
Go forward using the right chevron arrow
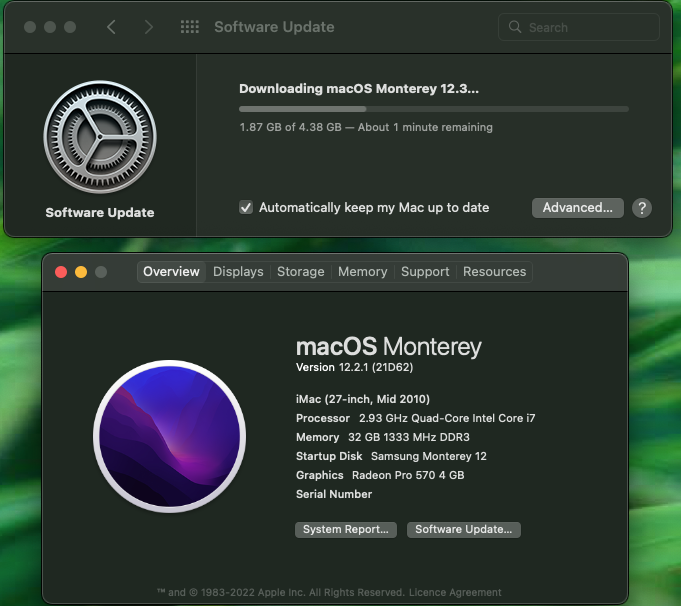(149, 27)
